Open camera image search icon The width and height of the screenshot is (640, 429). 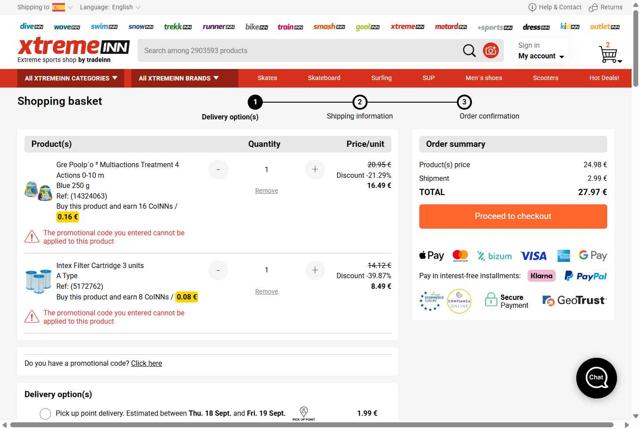tap(491, 51)
